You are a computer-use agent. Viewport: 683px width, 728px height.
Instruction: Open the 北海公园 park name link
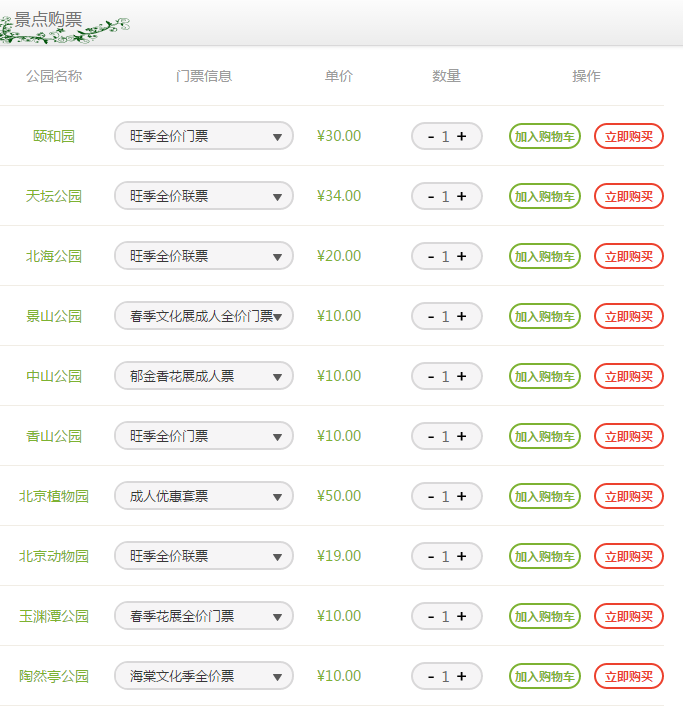coord(54,256)
